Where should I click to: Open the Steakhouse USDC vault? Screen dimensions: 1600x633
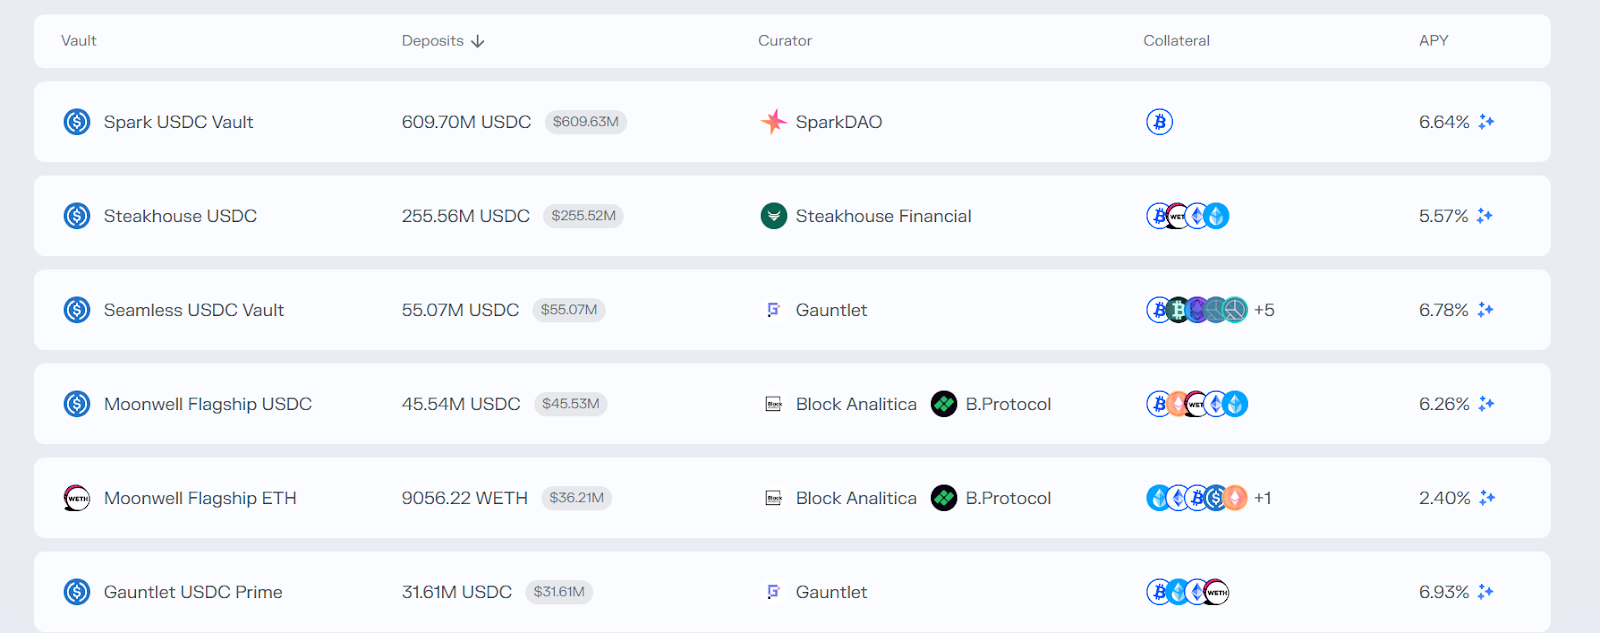[180, 216]
